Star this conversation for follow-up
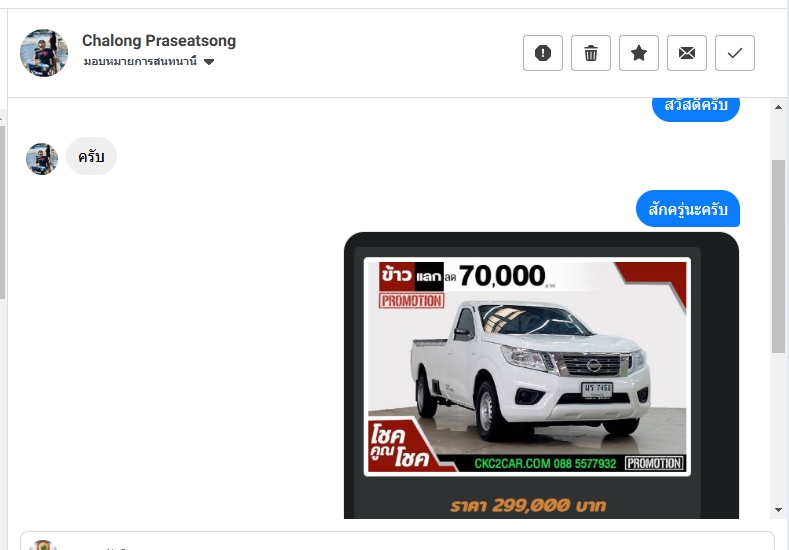789x550 pixels. [x=639, y=53]
